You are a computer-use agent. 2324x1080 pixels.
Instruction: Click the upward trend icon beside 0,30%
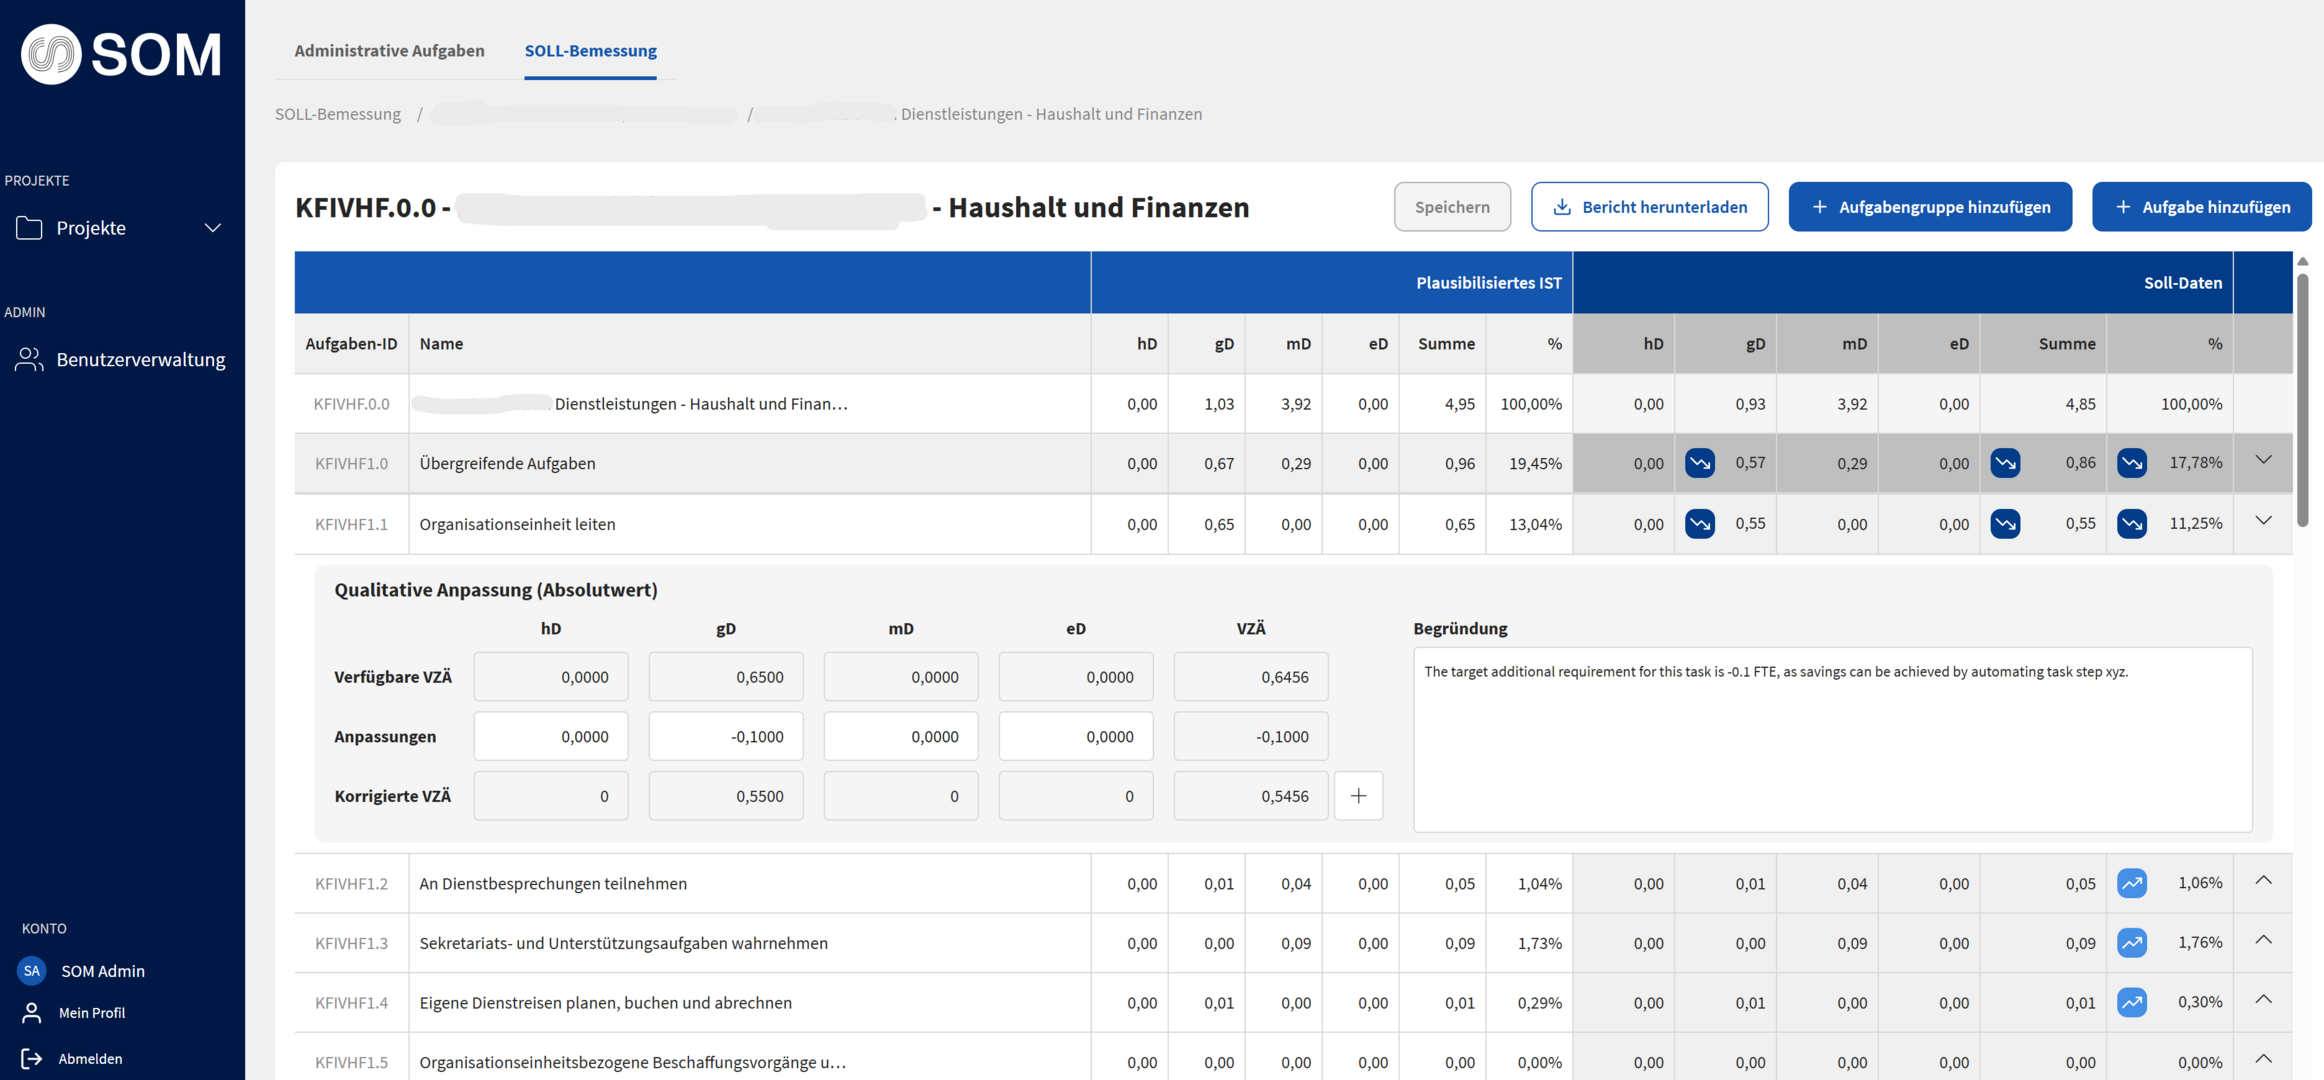(2131, 1002)
